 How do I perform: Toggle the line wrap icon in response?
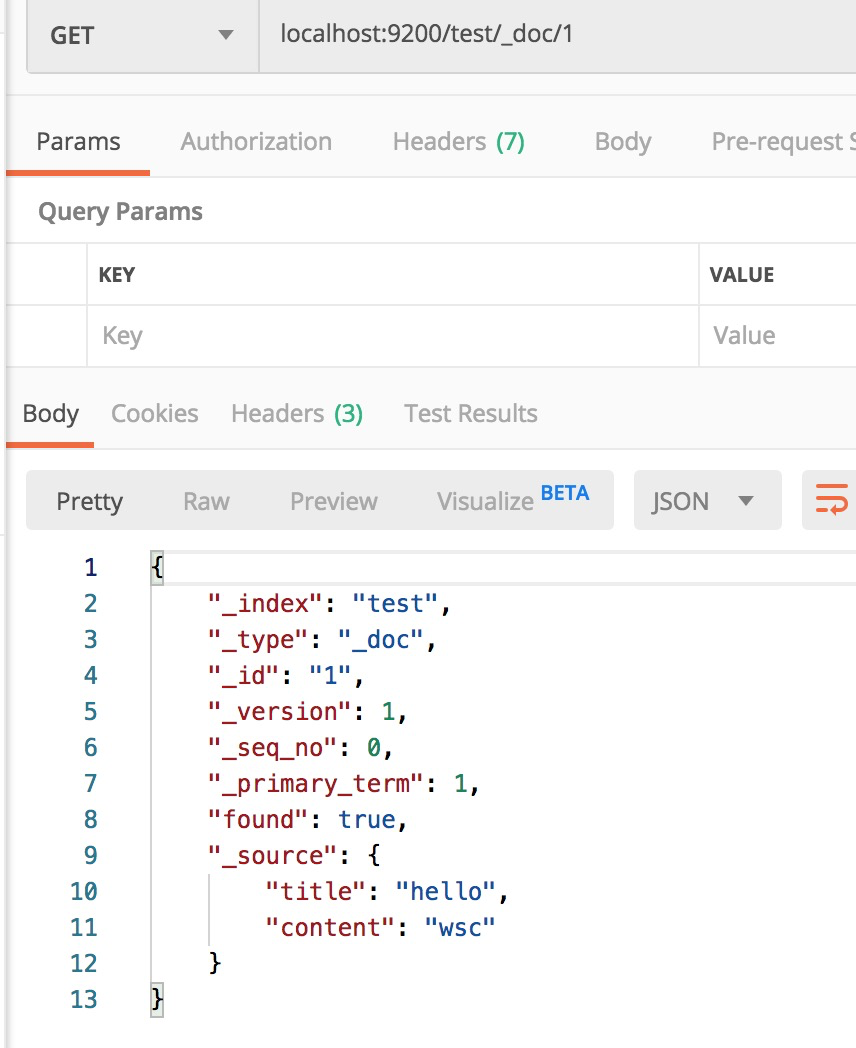click(x=832, y=500)
